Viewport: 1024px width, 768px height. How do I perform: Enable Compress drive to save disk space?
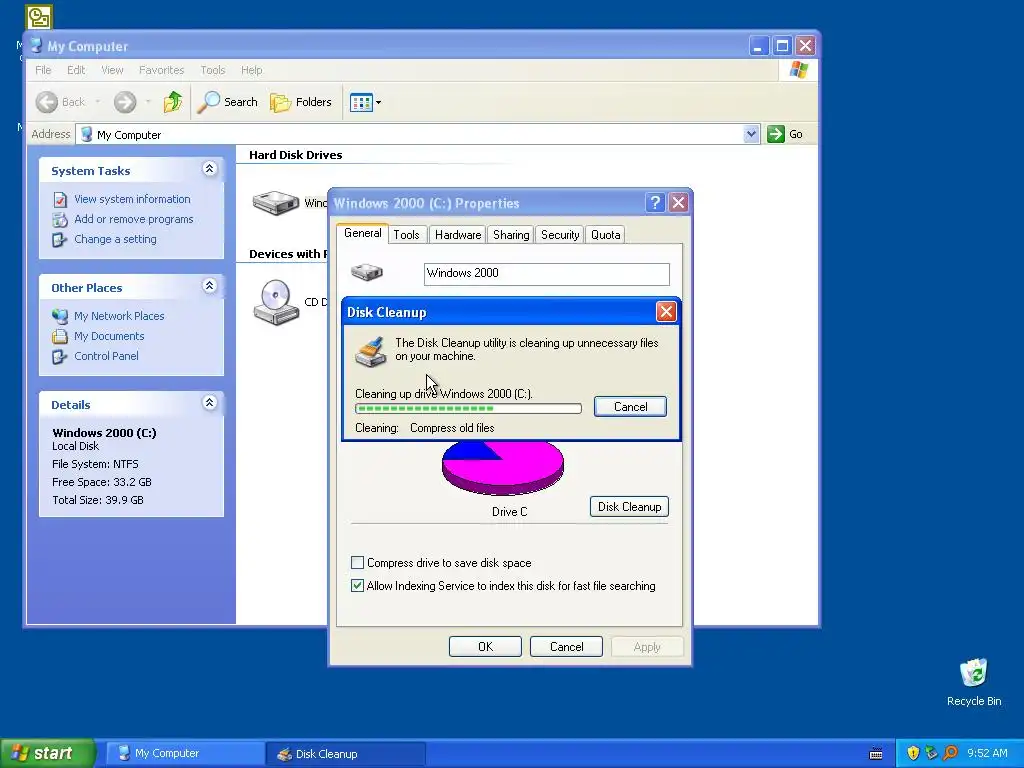point(357,562)
